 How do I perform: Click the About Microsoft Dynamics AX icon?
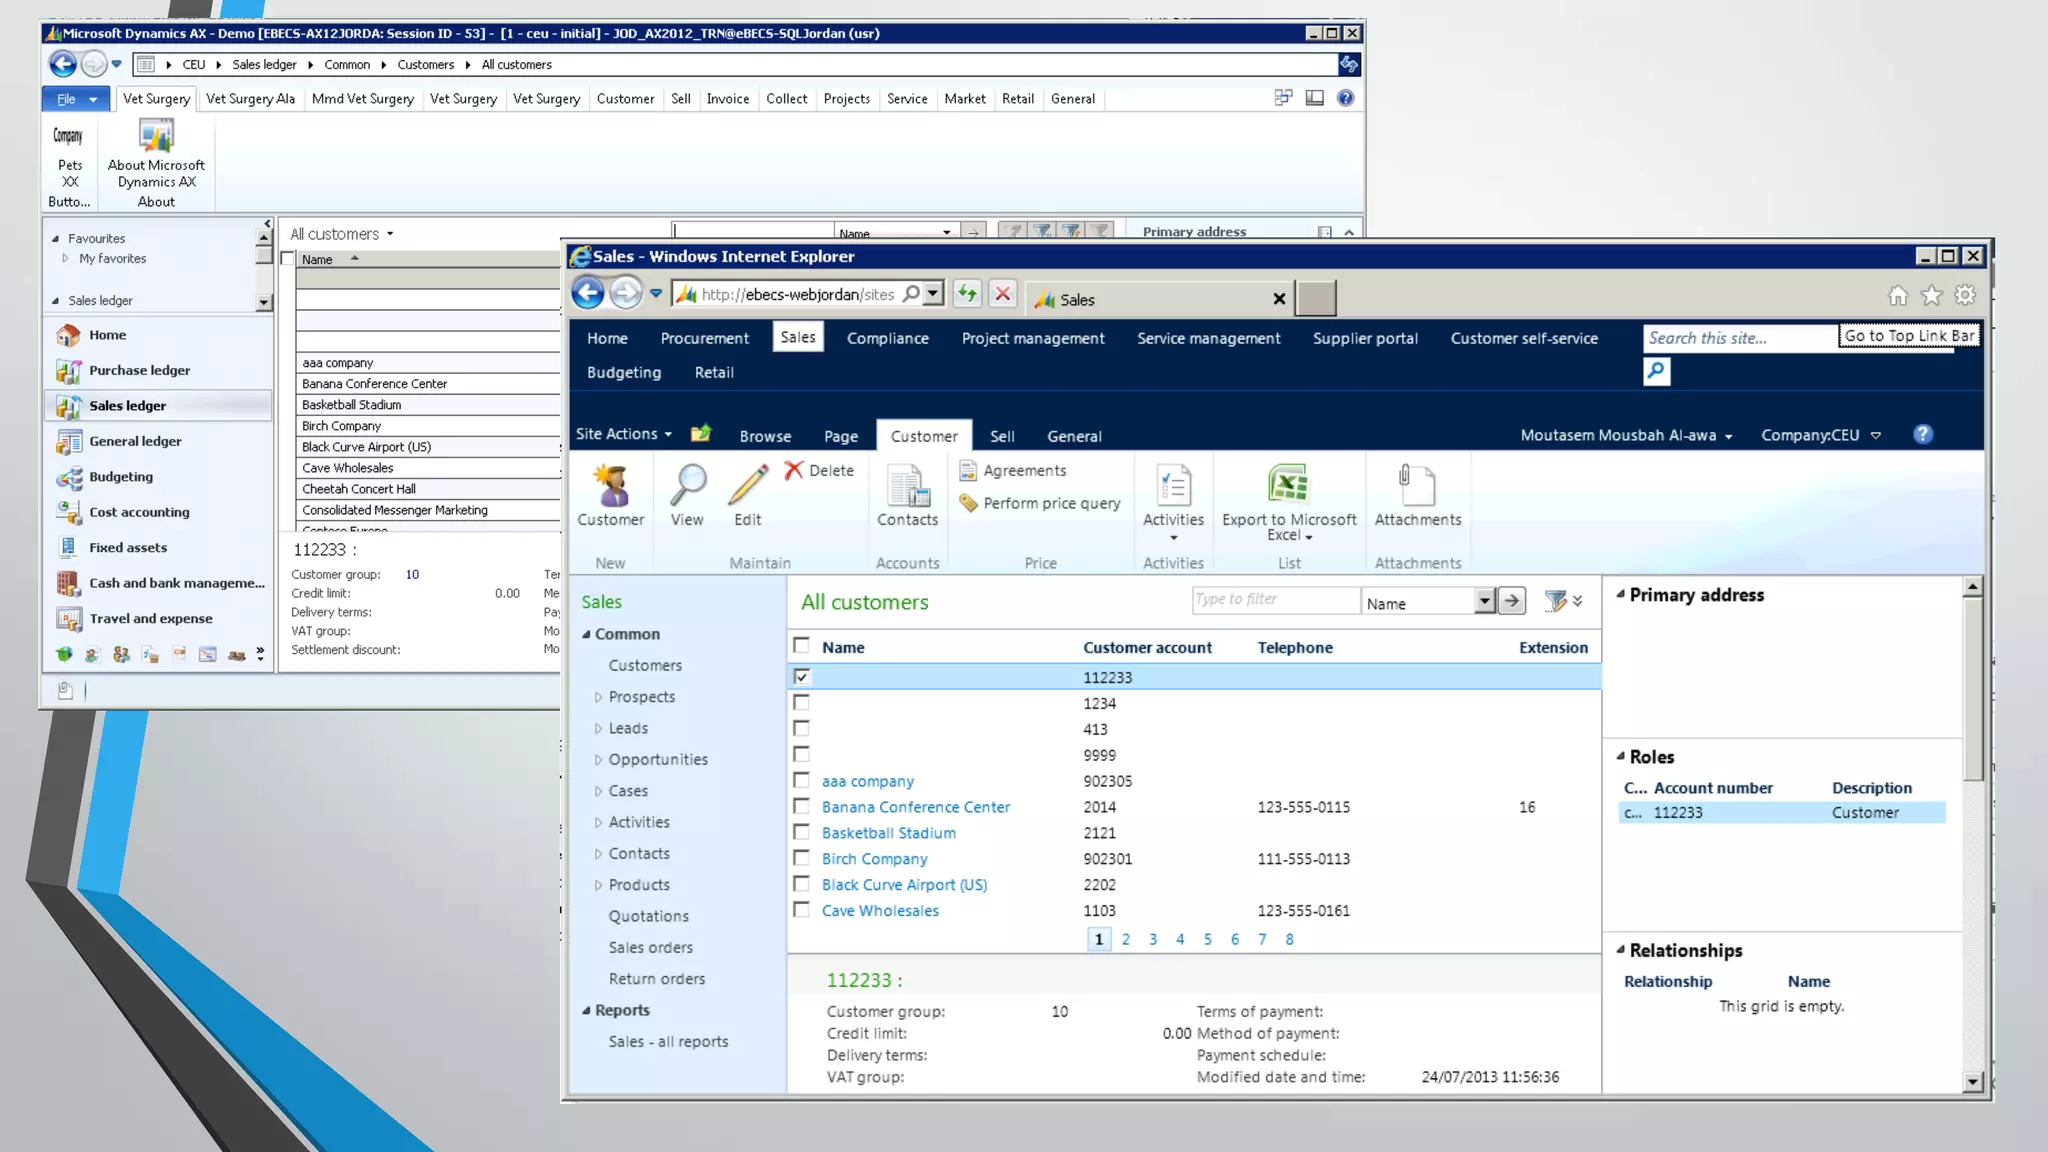[x=156, y=137]
